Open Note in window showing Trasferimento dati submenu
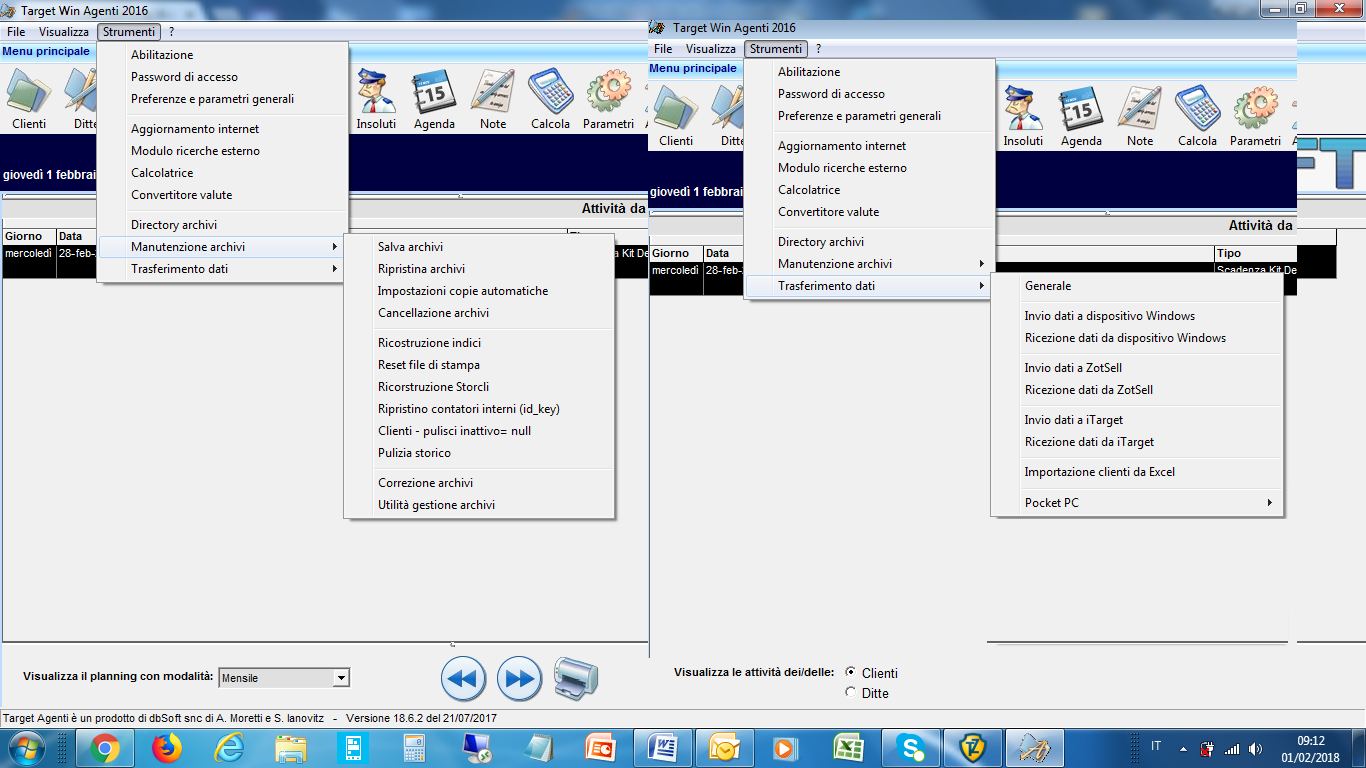Screen dimensions: 1366x768 tap(1140, 117)
